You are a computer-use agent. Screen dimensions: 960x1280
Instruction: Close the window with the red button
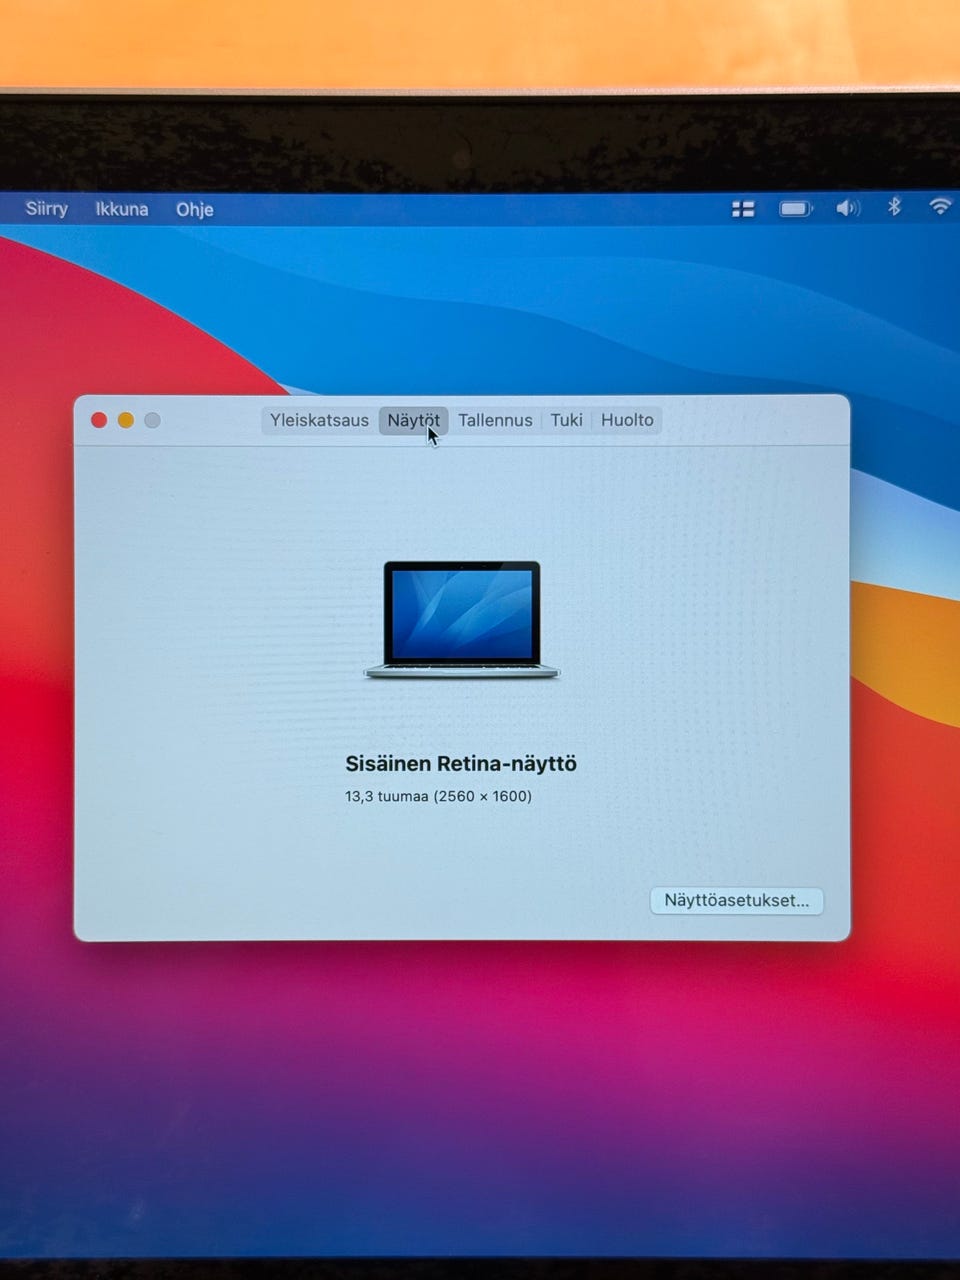(x=99, y=420)
